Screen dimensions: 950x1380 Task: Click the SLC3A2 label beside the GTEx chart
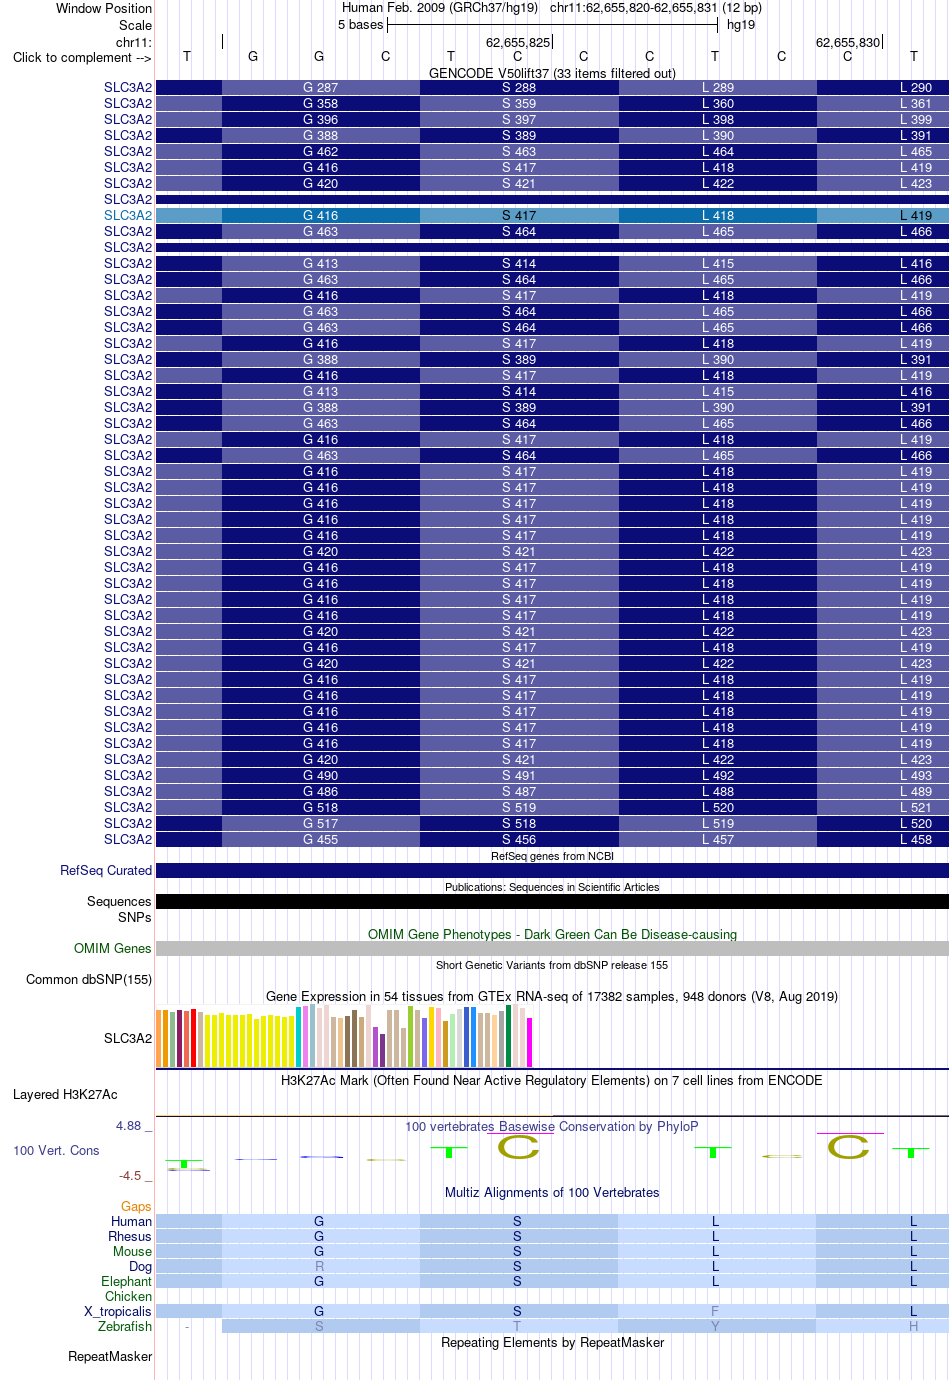click(x=128, y=1038)
